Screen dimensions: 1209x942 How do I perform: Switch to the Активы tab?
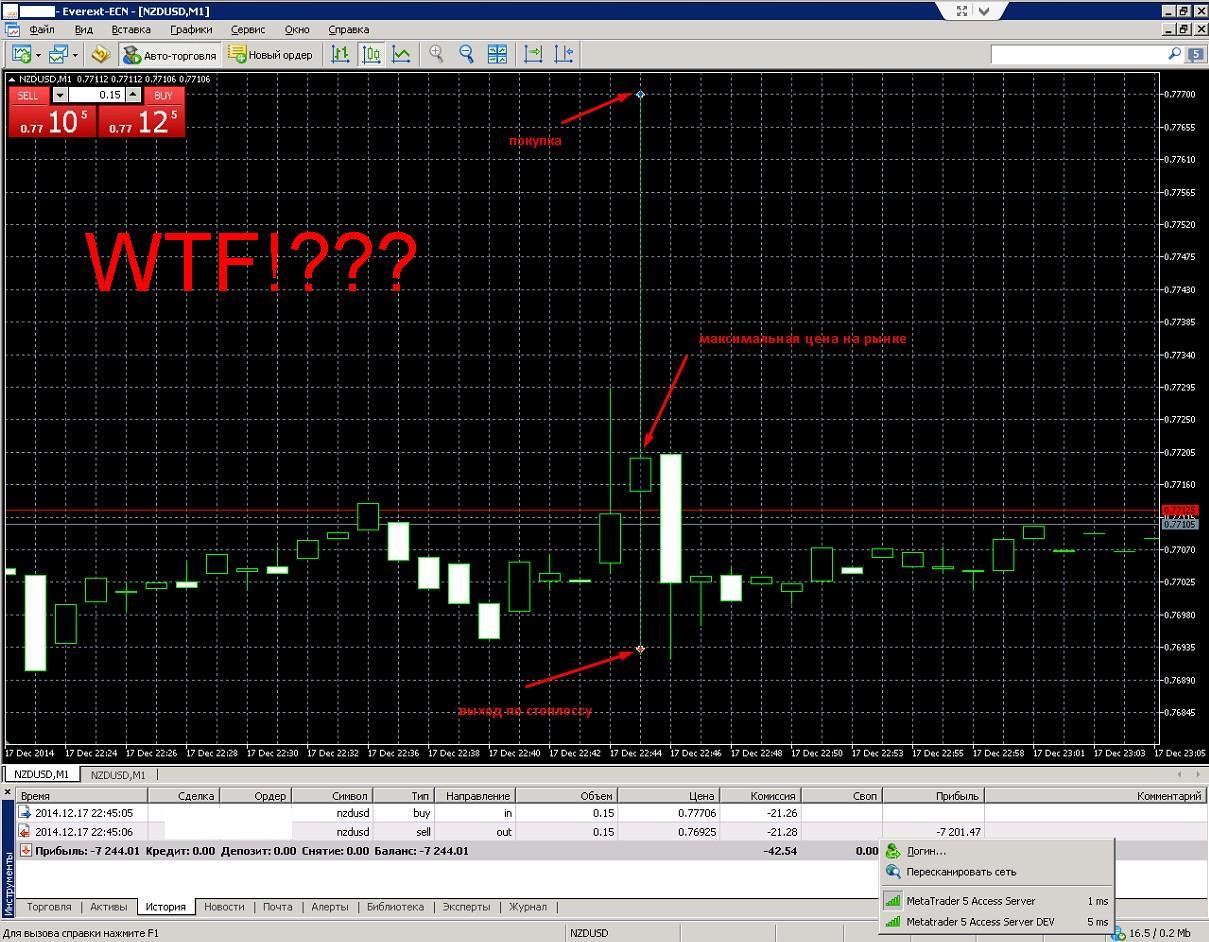[x=109, y=907]
